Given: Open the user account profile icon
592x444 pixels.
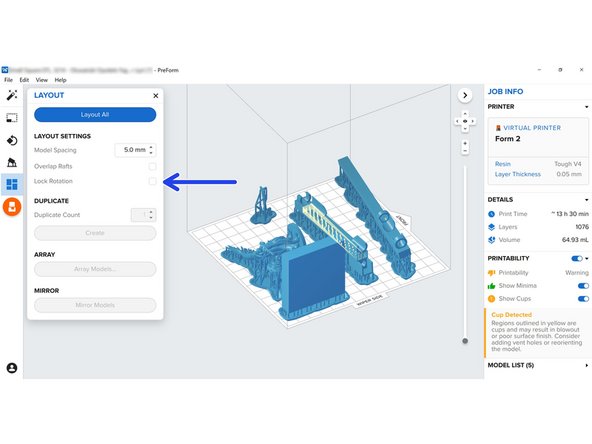Looking at the screenshot, I should click(x=12, y=368).
